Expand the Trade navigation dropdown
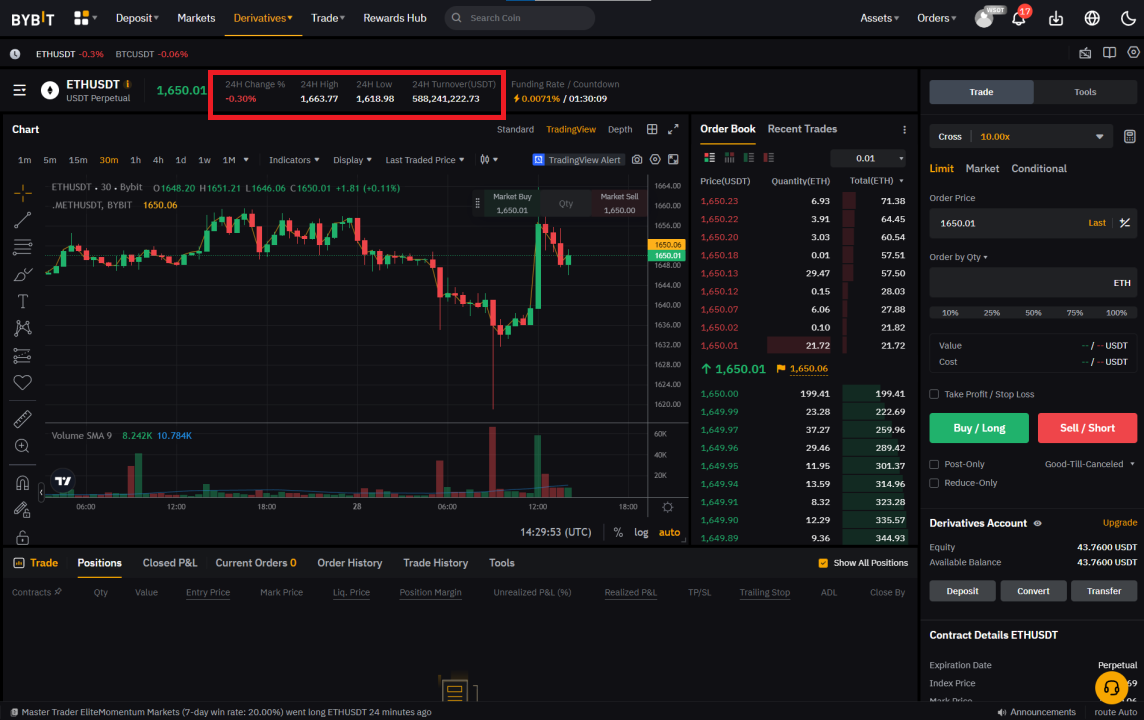 [x=328, y=18]
